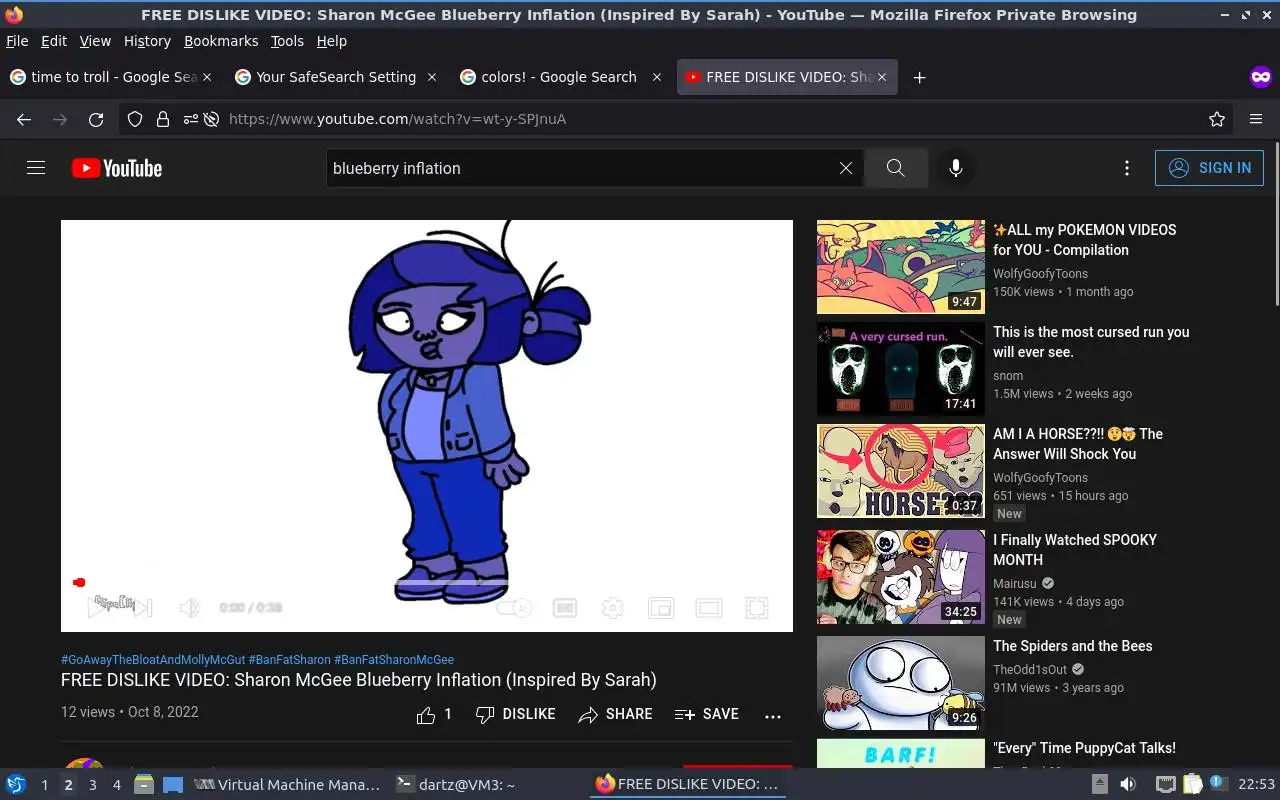The width and height of the screenshot is (1280, 800).
Task: Open a new browser tab
Action: pos(919,77)
